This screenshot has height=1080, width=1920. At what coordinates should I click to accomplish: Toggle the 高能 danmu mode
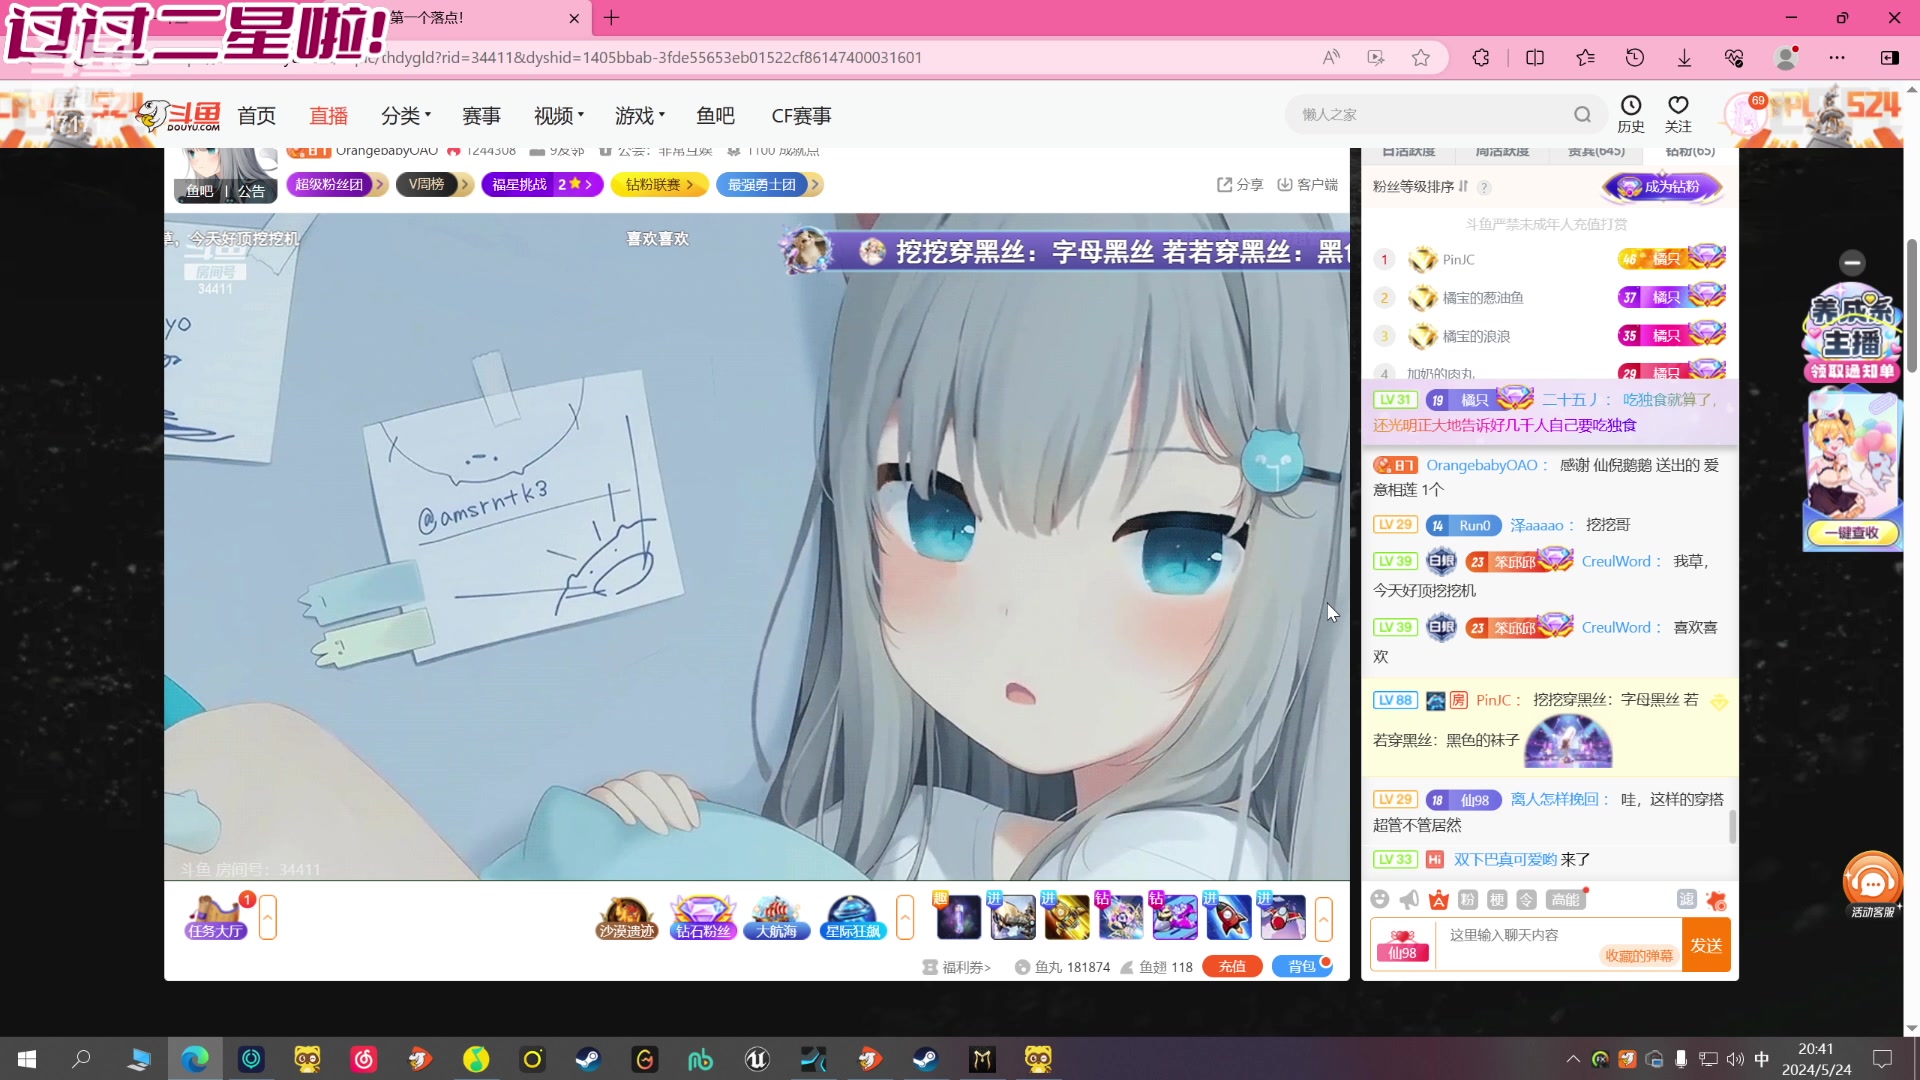(x=1565, y=899)
